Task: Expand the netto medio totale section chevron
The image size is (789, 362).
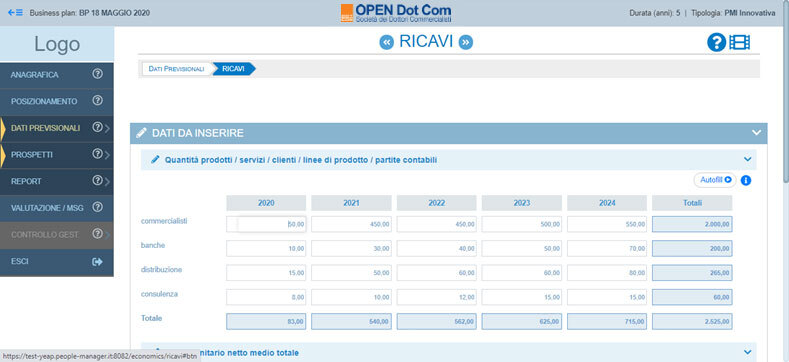Action: coord(747,352)
